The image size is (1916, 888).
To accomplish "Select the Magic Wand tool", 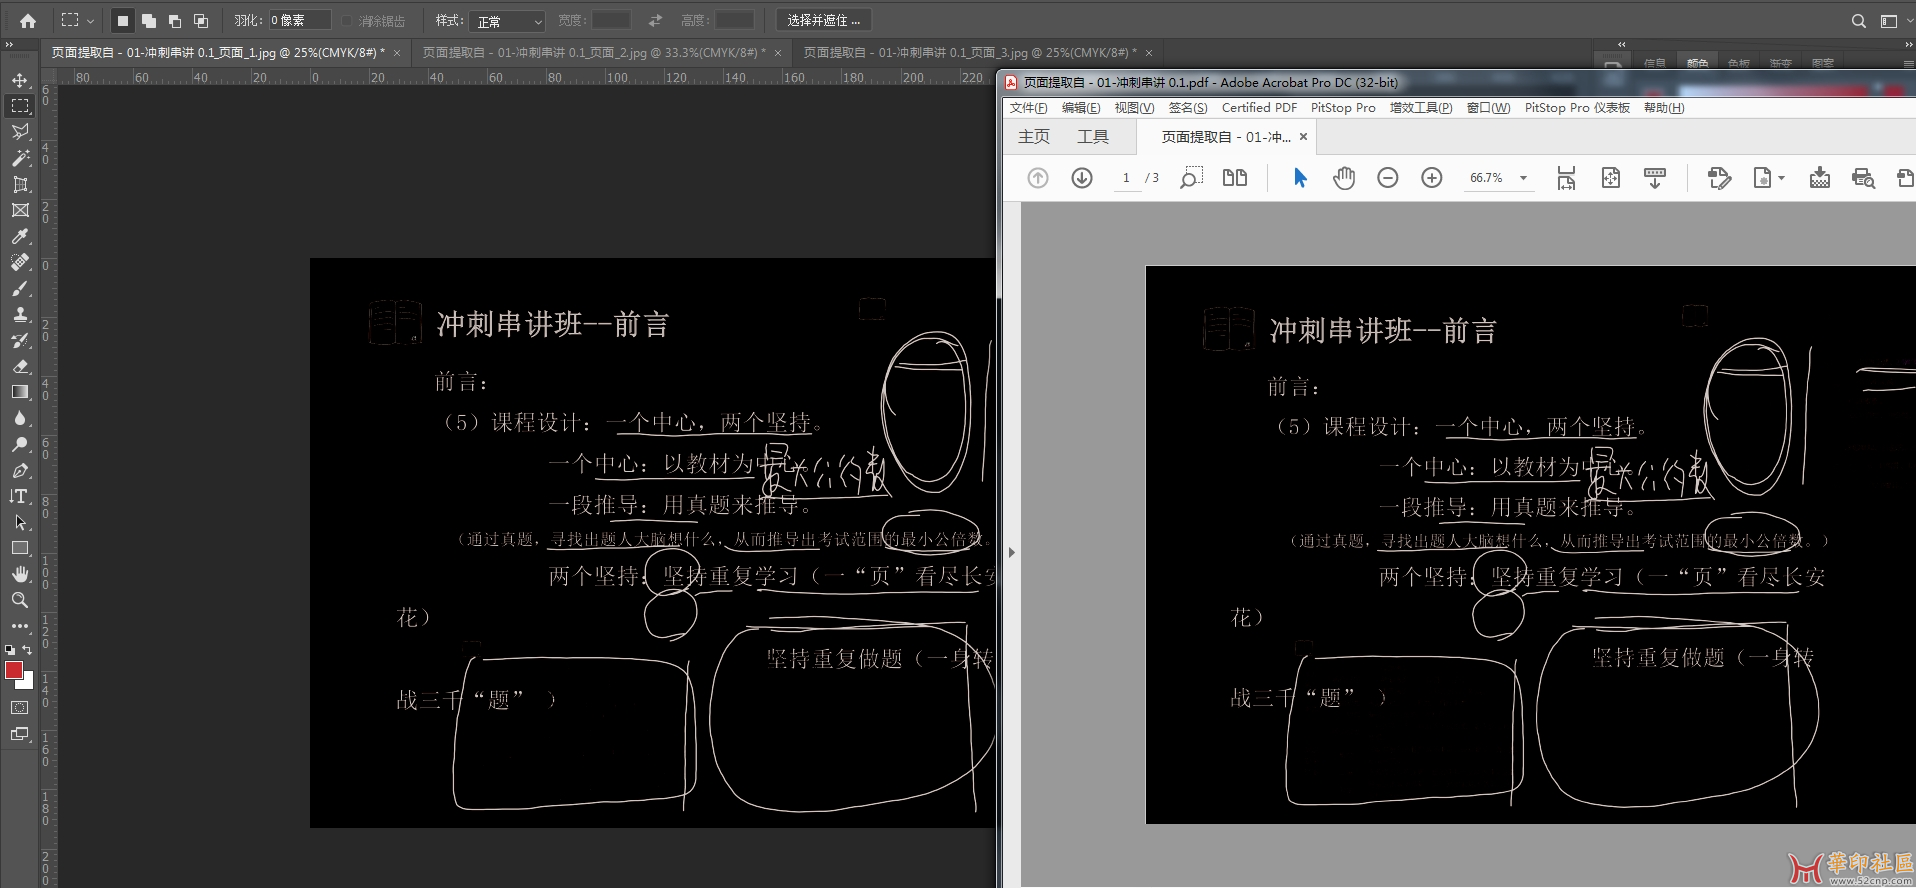I will point(20,158).
